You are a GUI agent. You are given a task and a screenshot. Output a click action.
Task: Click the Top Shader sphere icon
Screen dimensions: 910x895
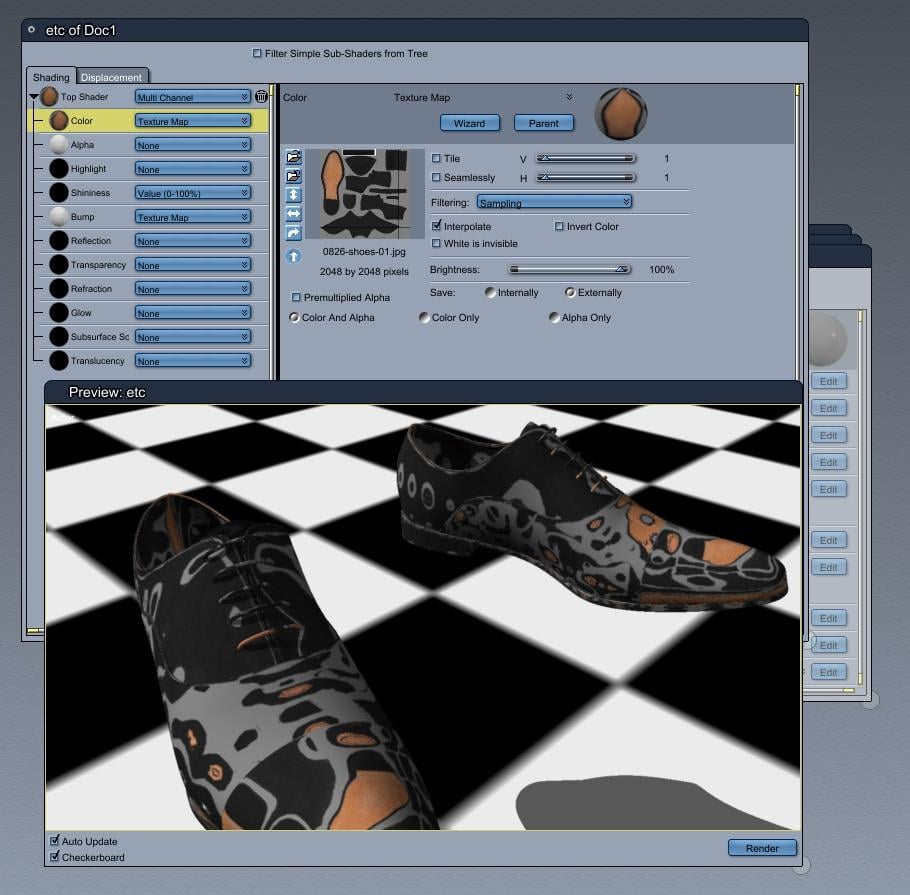click(49, 97)
